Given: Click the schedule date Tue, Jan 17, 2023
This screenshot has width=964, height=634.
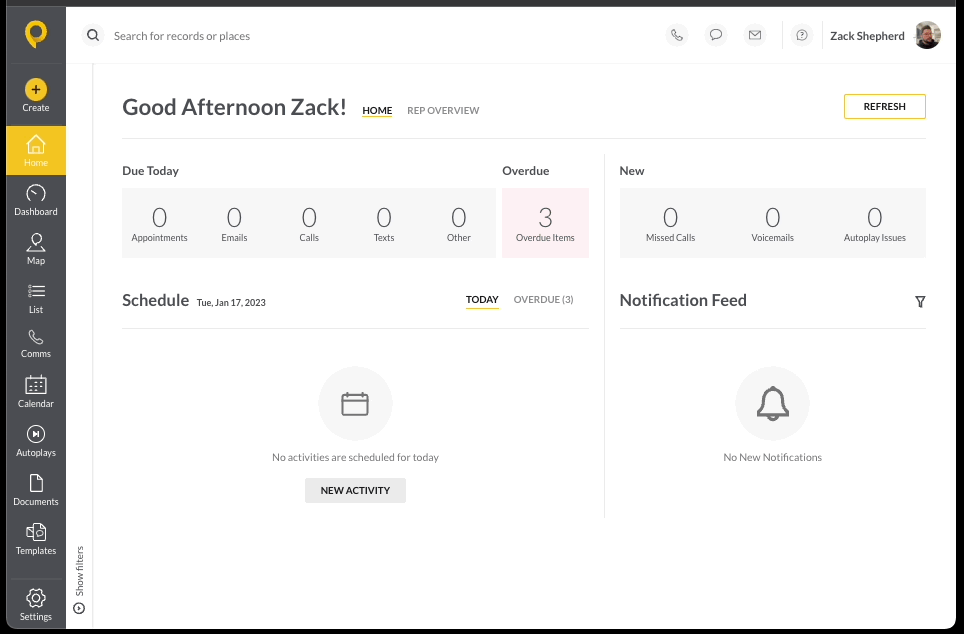Looking at the screenshot, I should [x=231, y=303].
